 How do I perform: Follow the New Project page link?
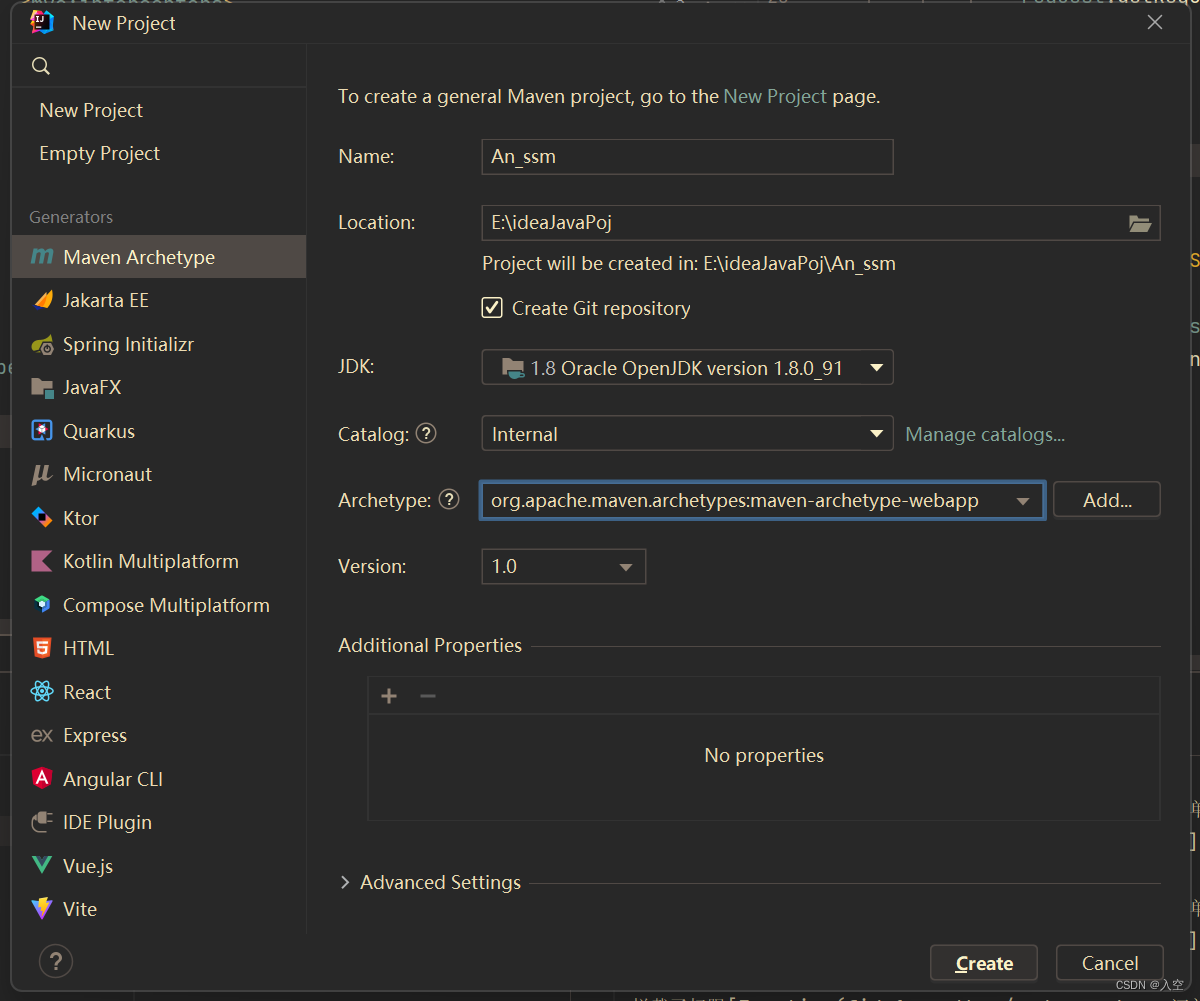point(775,96)
